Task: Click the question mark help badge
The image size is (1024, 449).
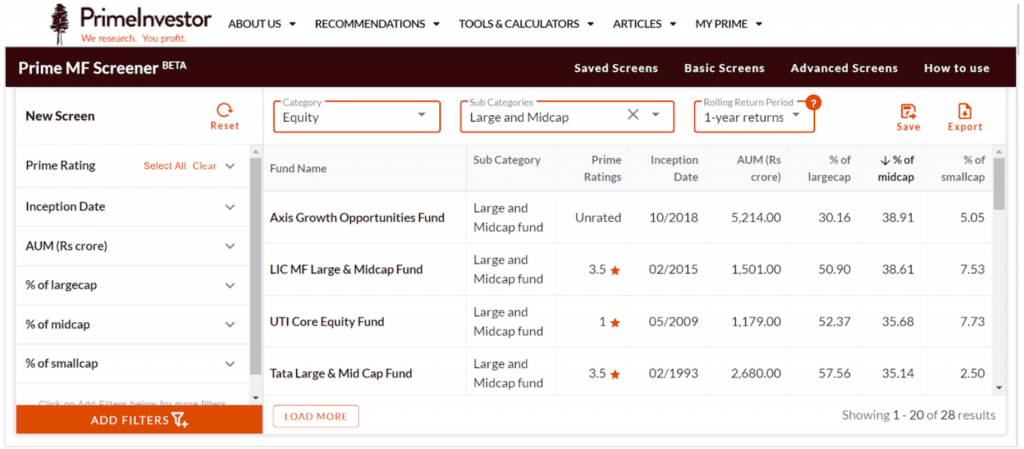Action: coord(813,102)
